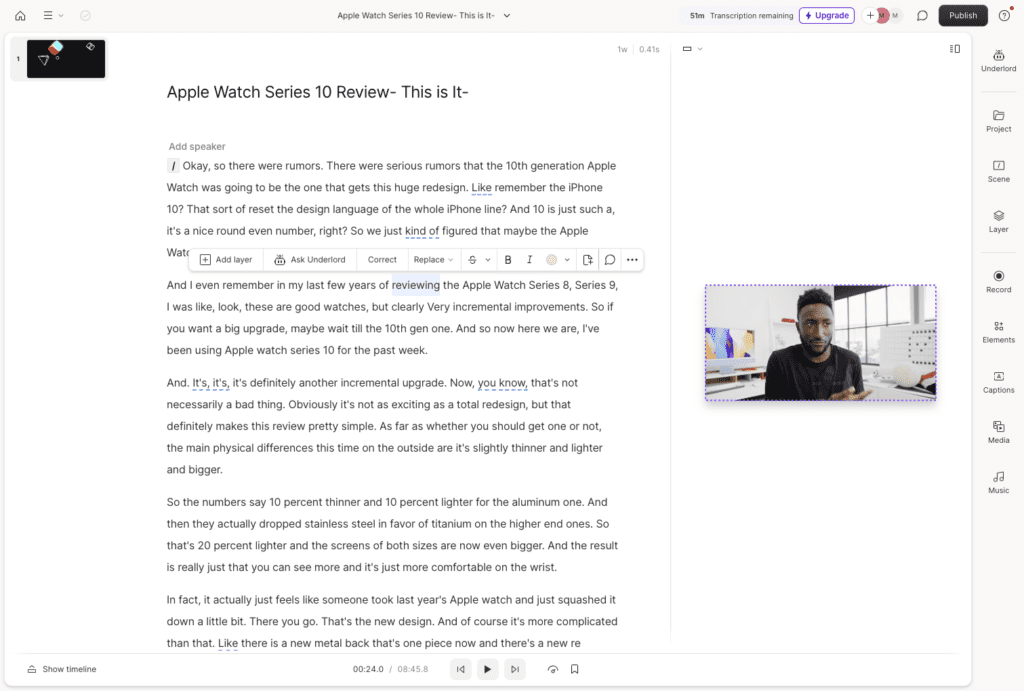The image size is (1024, 691).
Task: Click the copy-to-new-composition icon in toolbar
Action: pyautogui.click(x=588, y=260)
